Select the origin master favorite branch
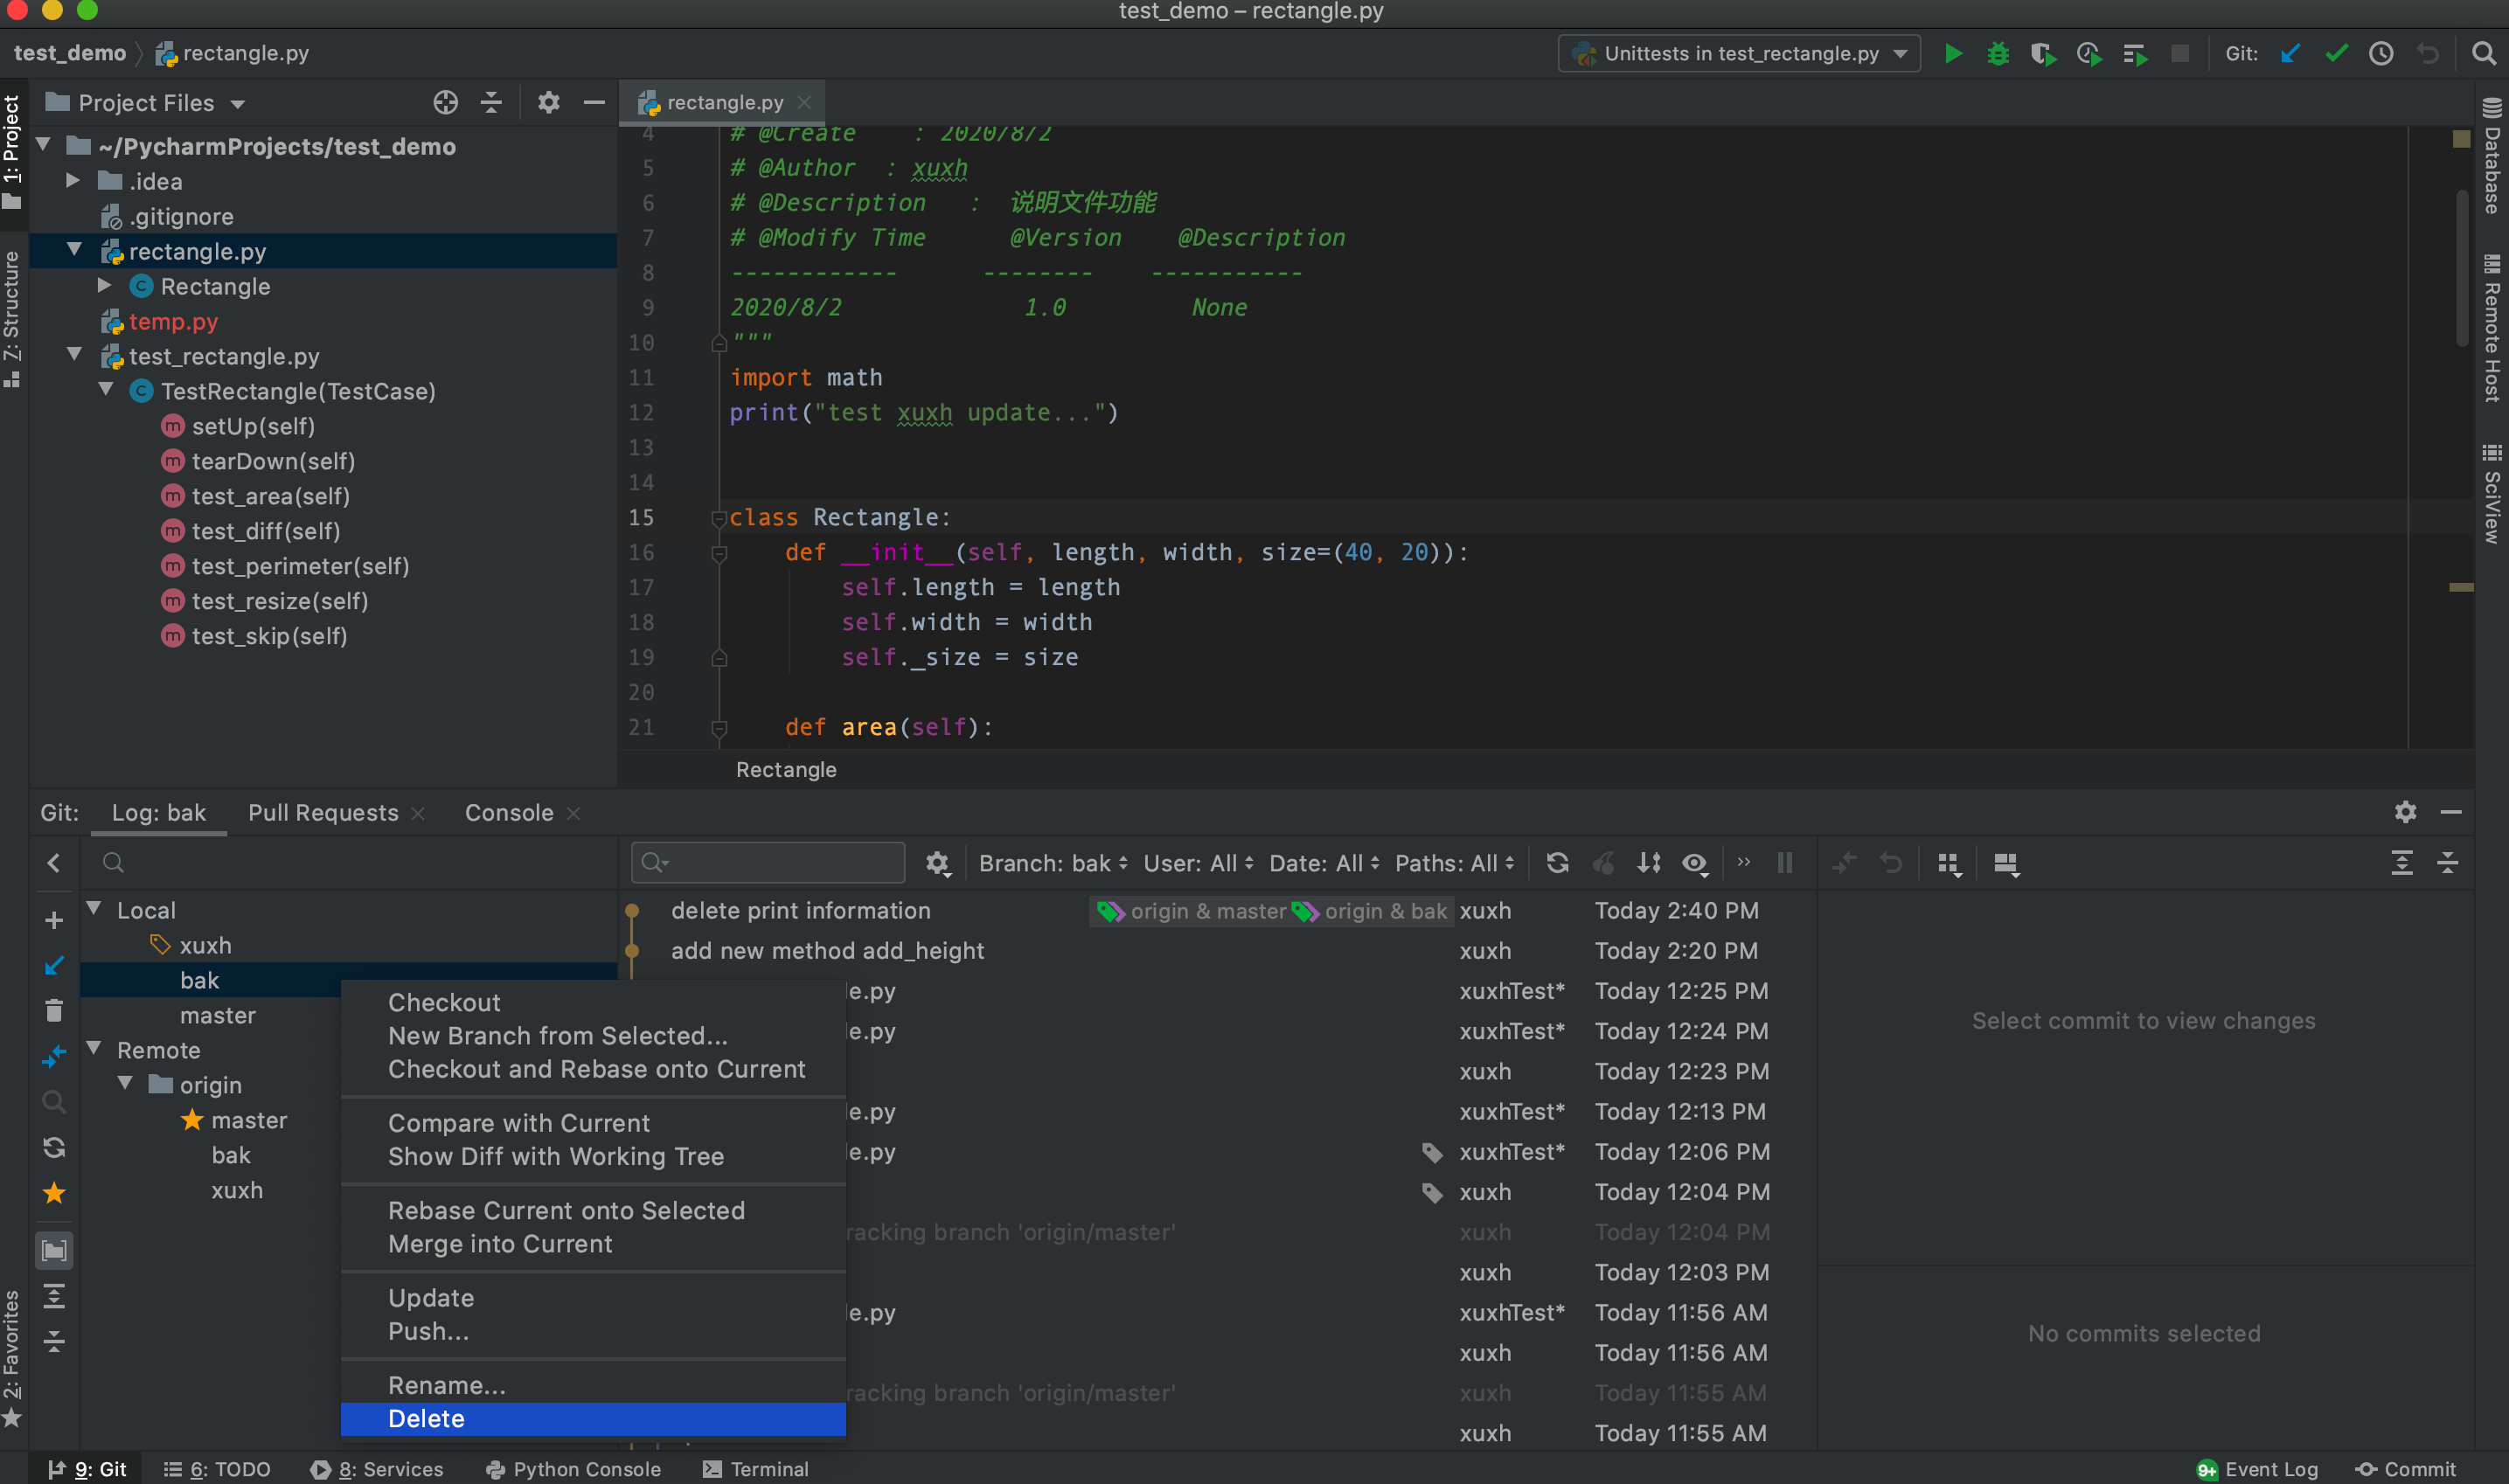Image resolution: width=2509 pixels, height=1484 pixels. (x=249, y=1120)
